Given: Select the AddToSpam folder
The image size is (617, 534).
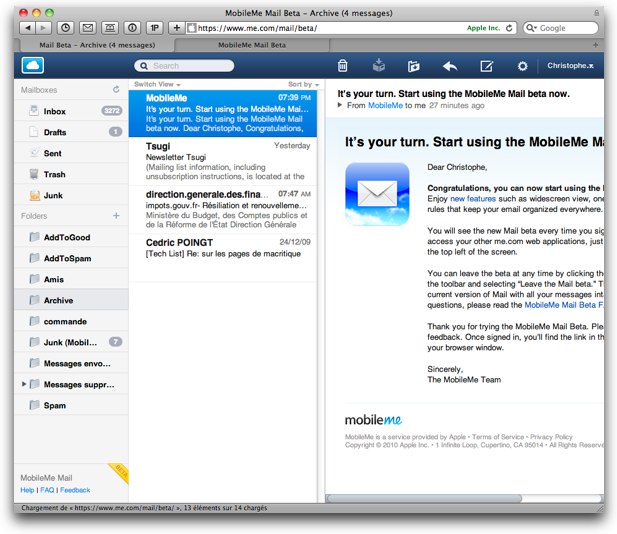Looking at the screenshot, I should [71, 258].
